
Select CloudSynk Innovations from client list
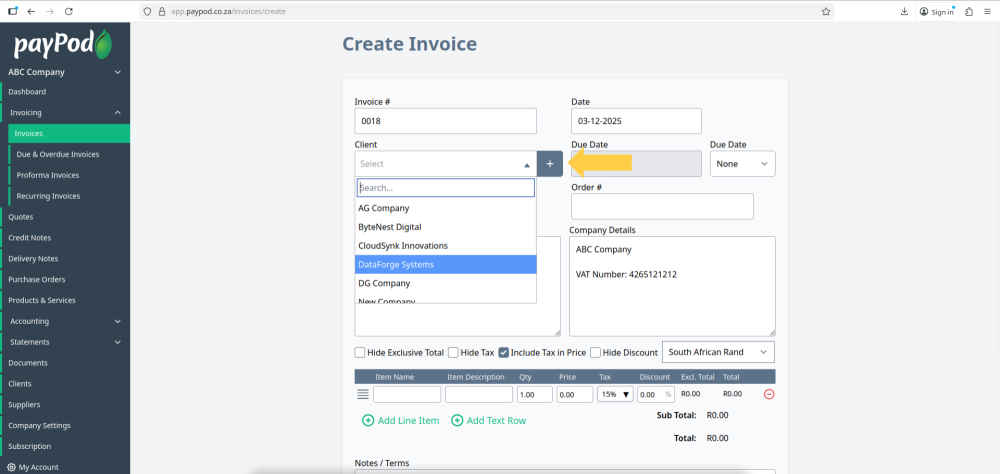[x=446, y=246]
